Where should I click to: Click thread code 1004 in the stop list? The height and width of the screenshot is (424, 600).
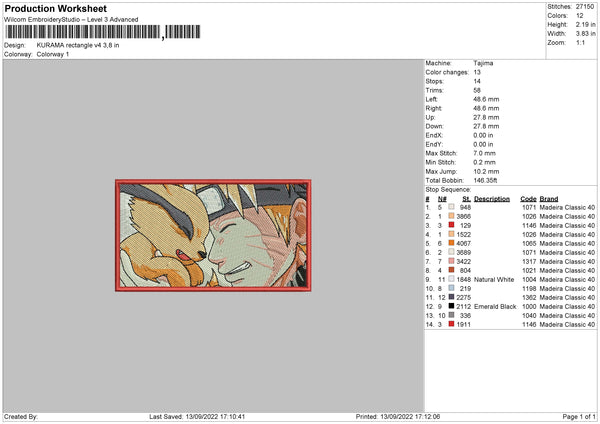coord(529,280)
